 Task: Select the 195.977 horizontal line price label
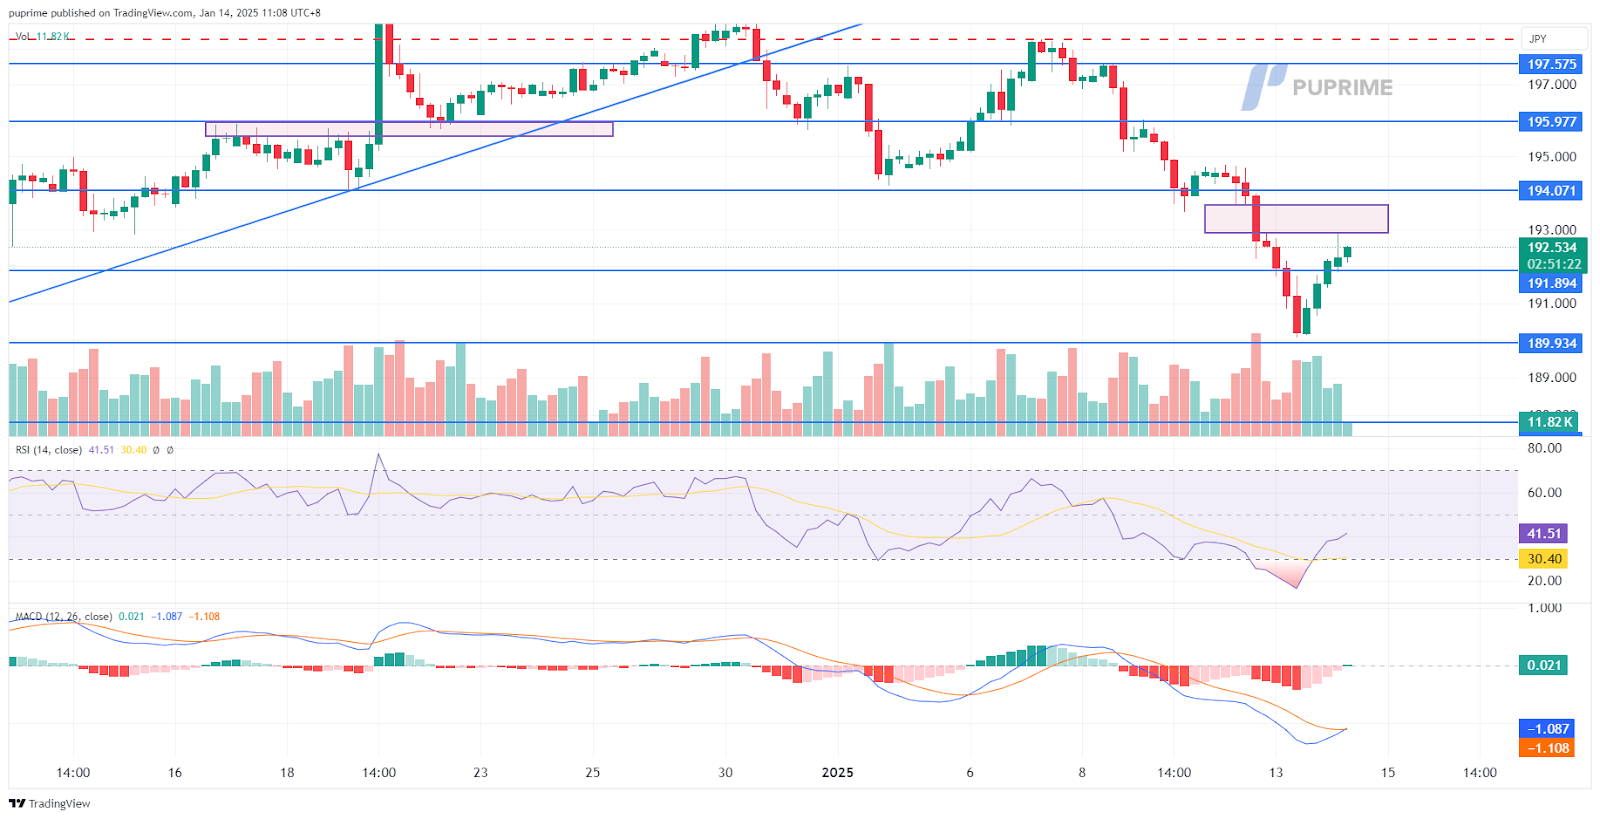coord(1552,122)
